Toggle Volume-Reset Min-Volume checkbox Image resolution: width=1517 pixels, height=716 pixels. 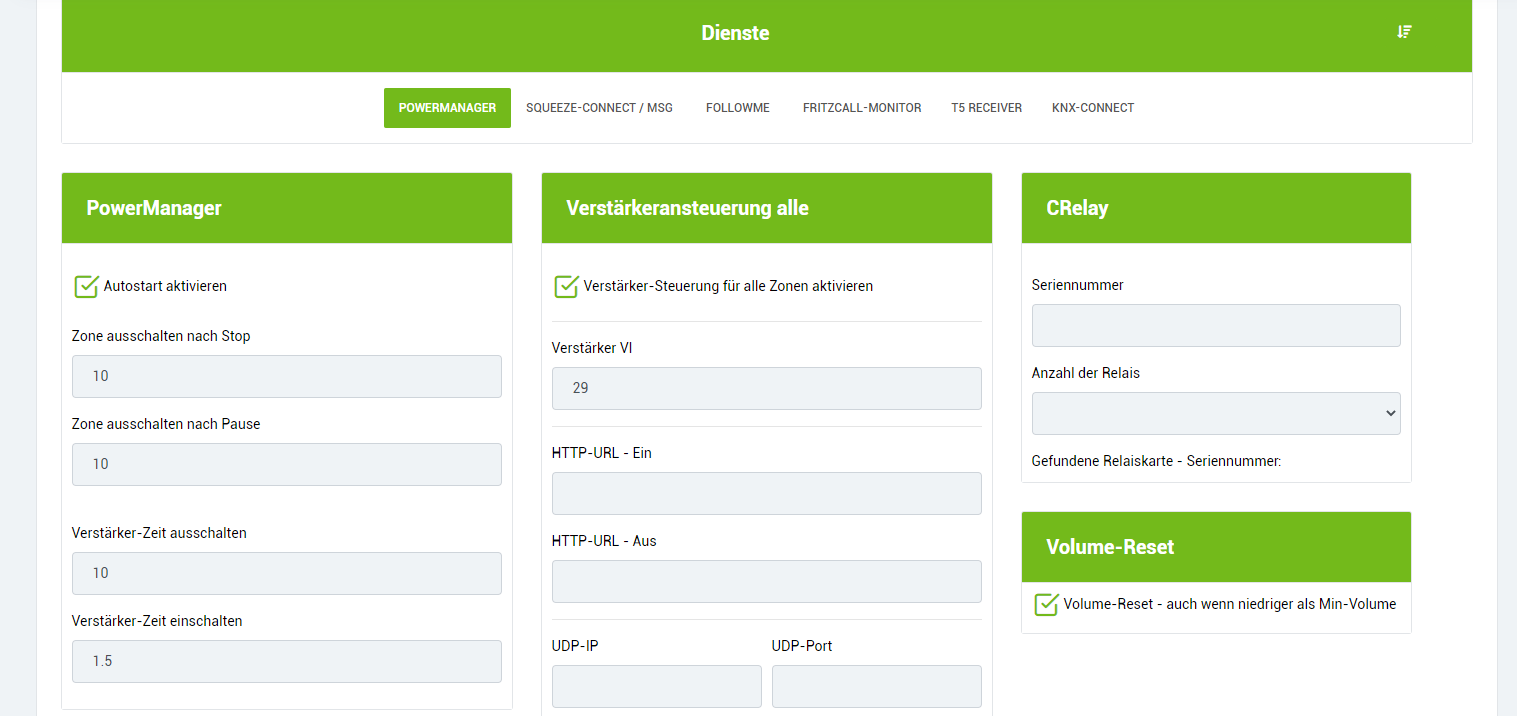point(1046,604)
